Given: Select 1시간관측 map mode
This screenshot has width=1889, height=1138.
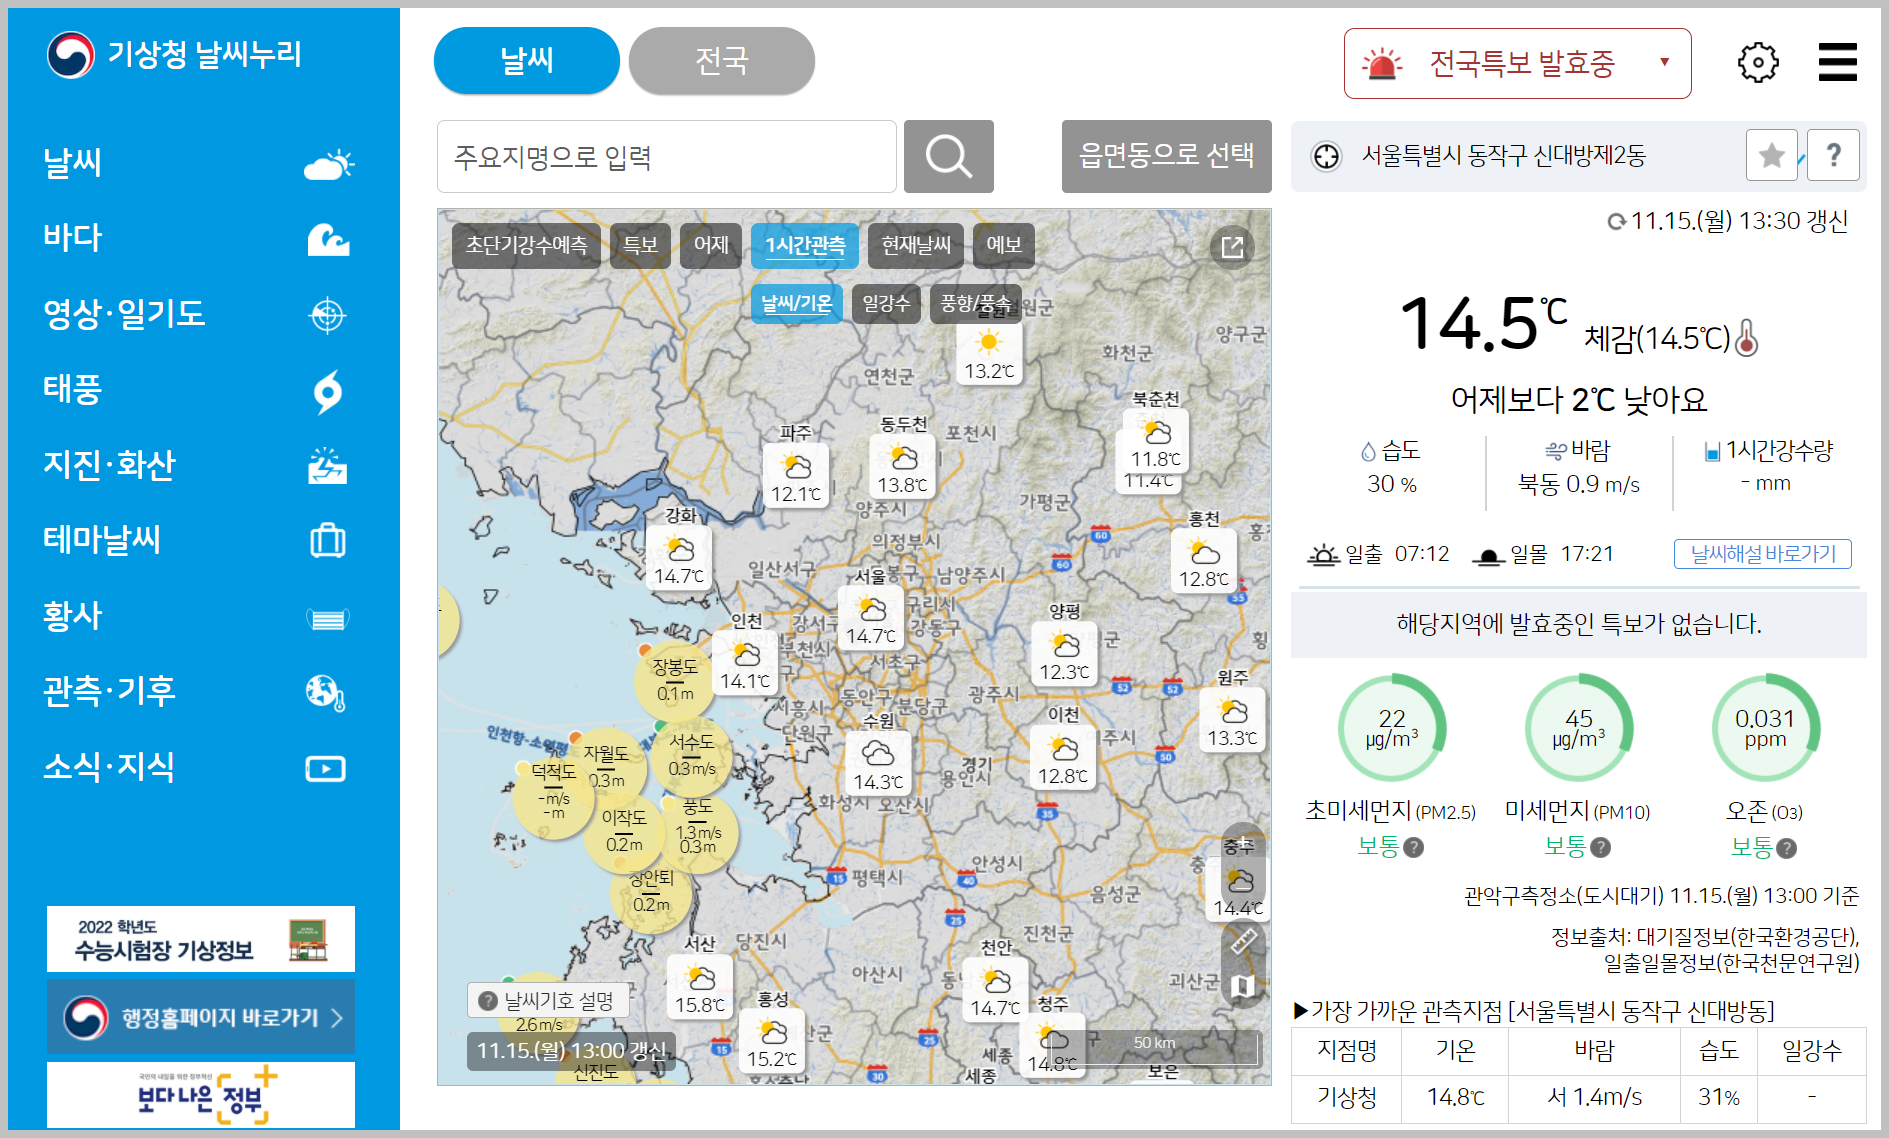Looking at the screenshot, I should point(805,245).
